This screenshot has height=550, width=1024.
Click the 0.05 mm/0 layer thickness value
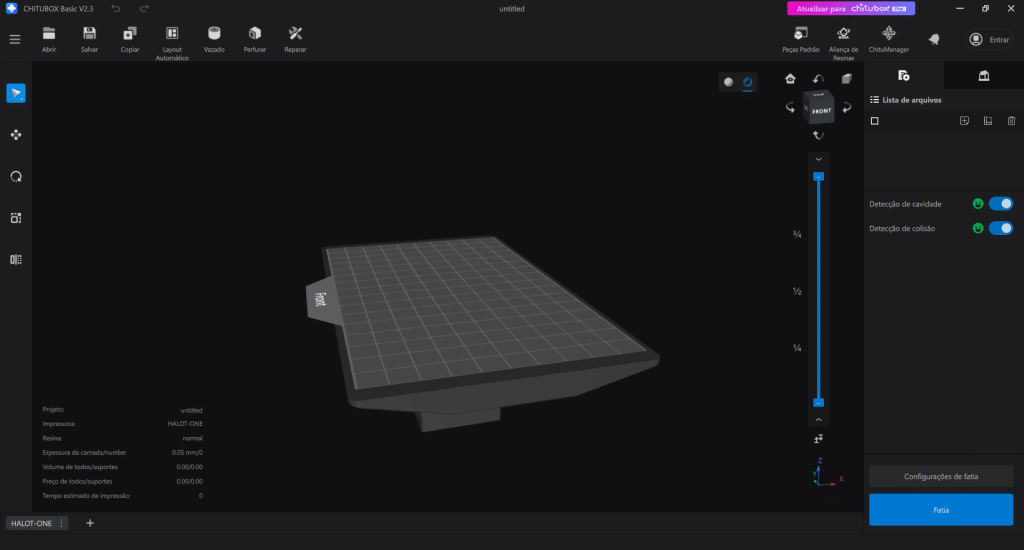(x=187, y=453)
